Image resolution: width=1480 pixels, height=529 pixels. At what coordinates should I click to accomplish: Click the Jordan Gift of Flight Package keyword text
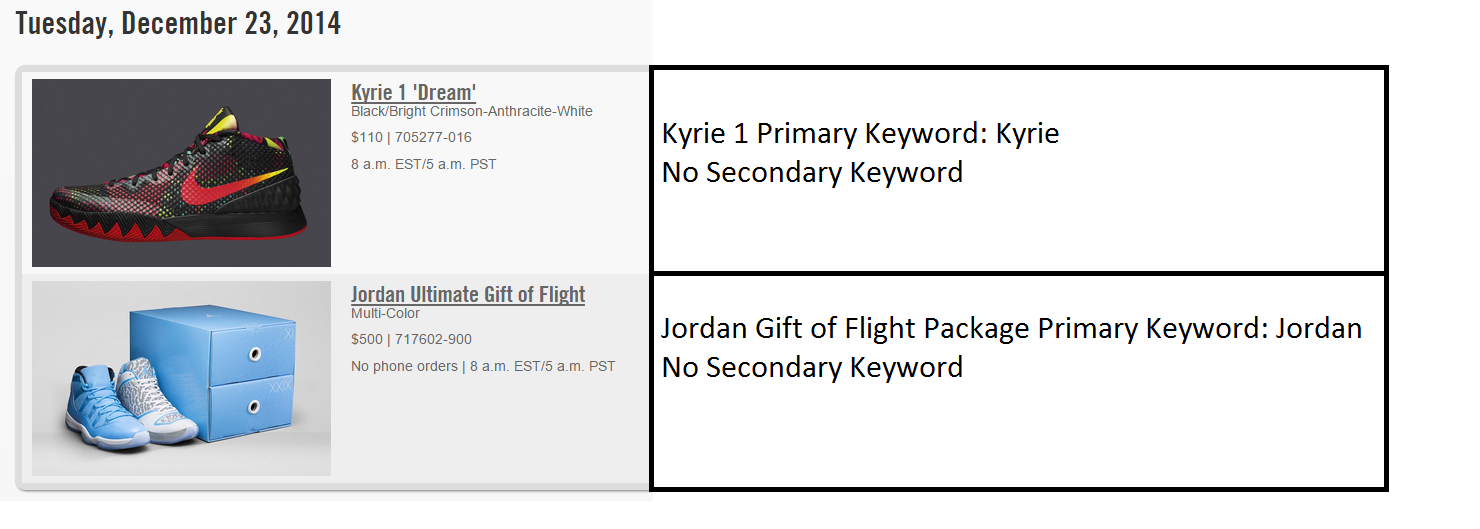point(1011,328)
